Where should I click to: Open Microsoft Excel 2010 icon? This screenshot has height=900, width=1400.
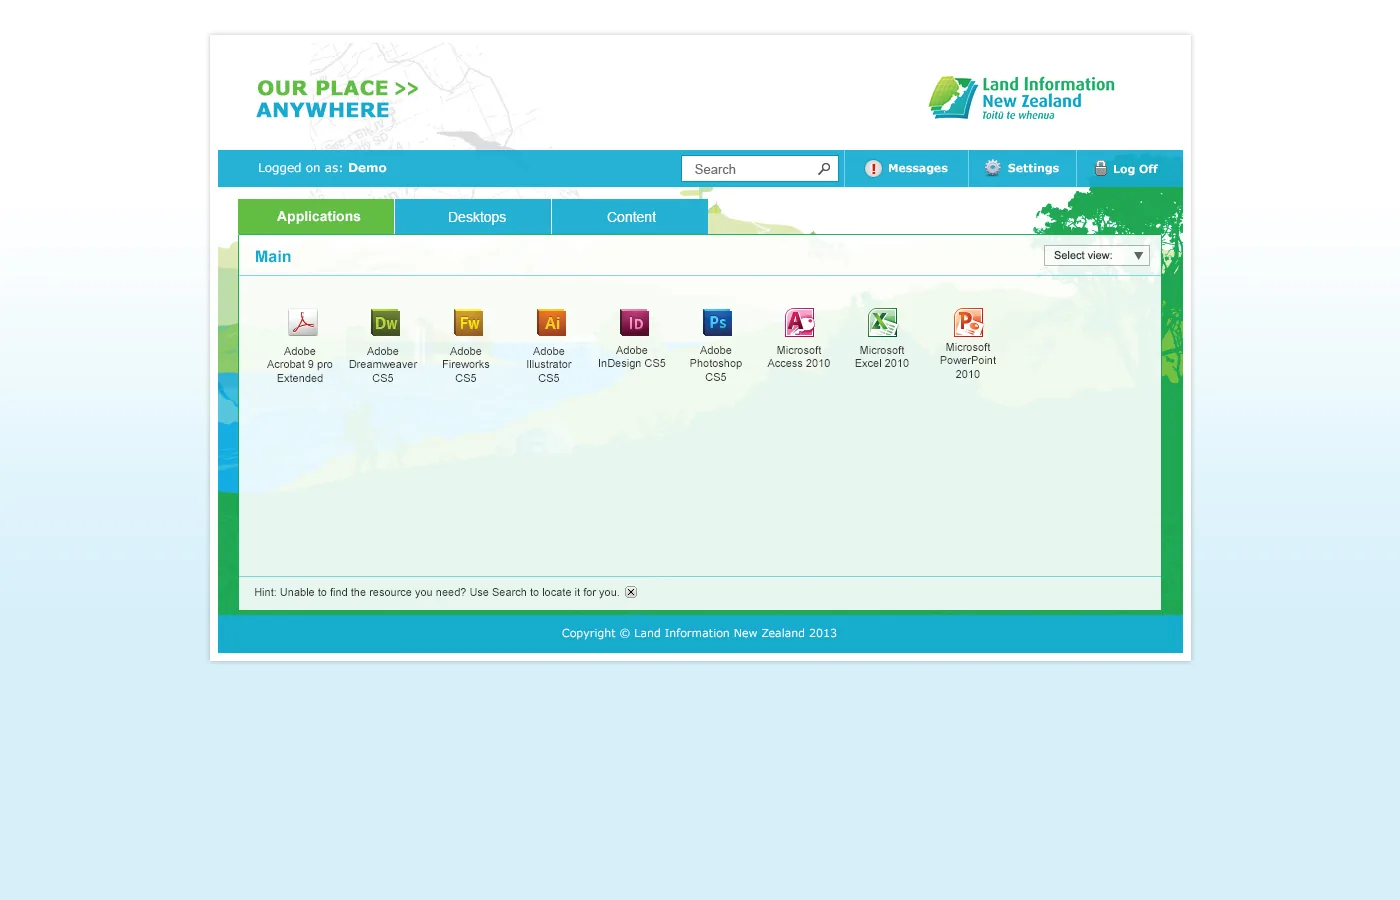click(x=883, y=322)
